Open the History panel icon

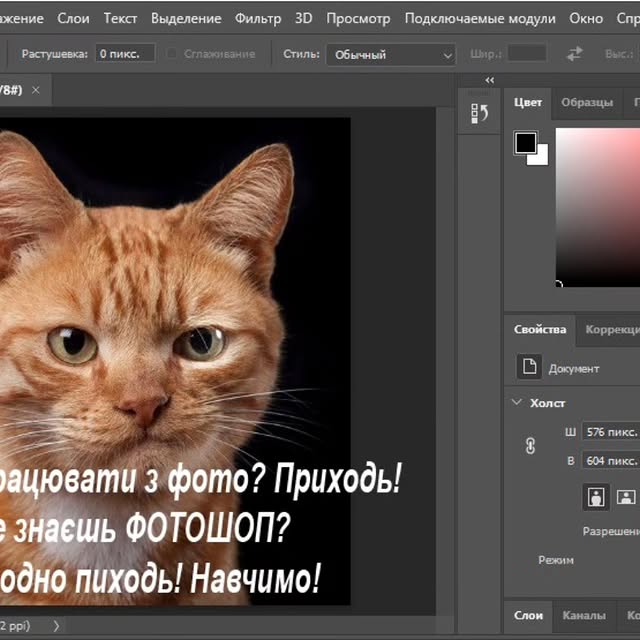[x=480, y=113]
